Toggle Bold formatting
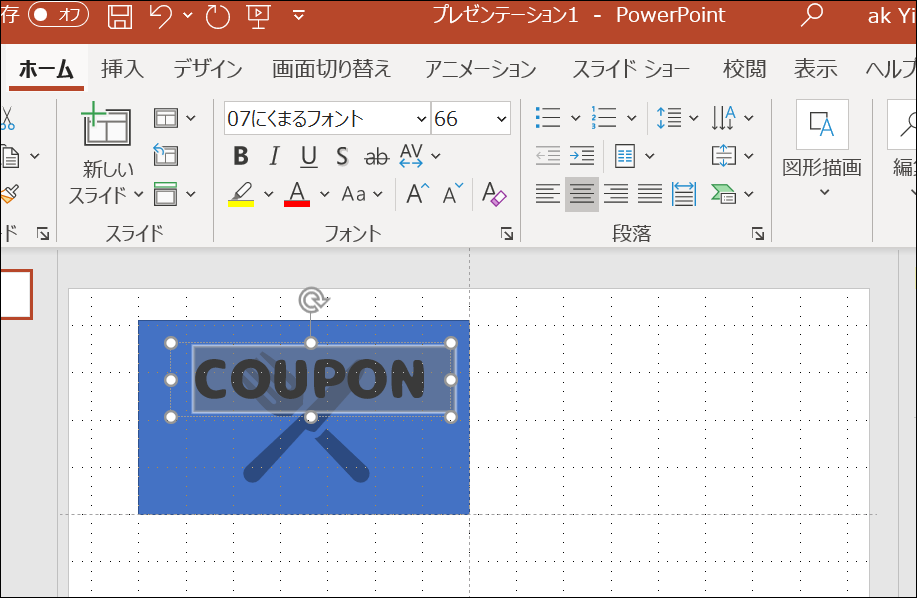Image resolution: width=917 pixels, height=598 pixels. click(240, 156)
